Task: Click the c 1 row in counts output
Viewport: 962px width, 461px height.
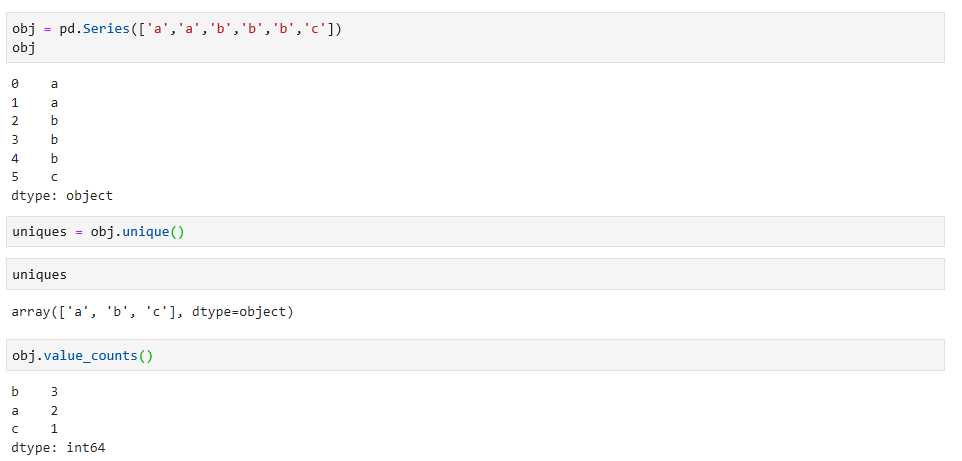Action: click(34, 428)
